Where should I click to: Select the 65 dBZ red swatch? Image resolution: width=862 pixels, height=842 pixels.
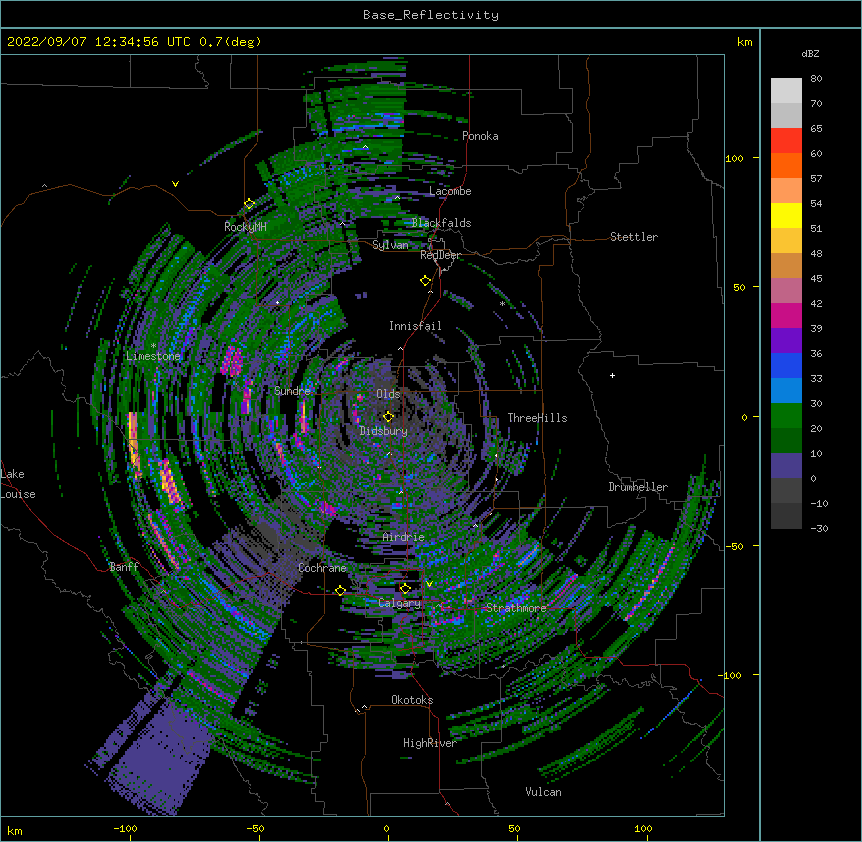pyautogui.click(x=786, y=141)
